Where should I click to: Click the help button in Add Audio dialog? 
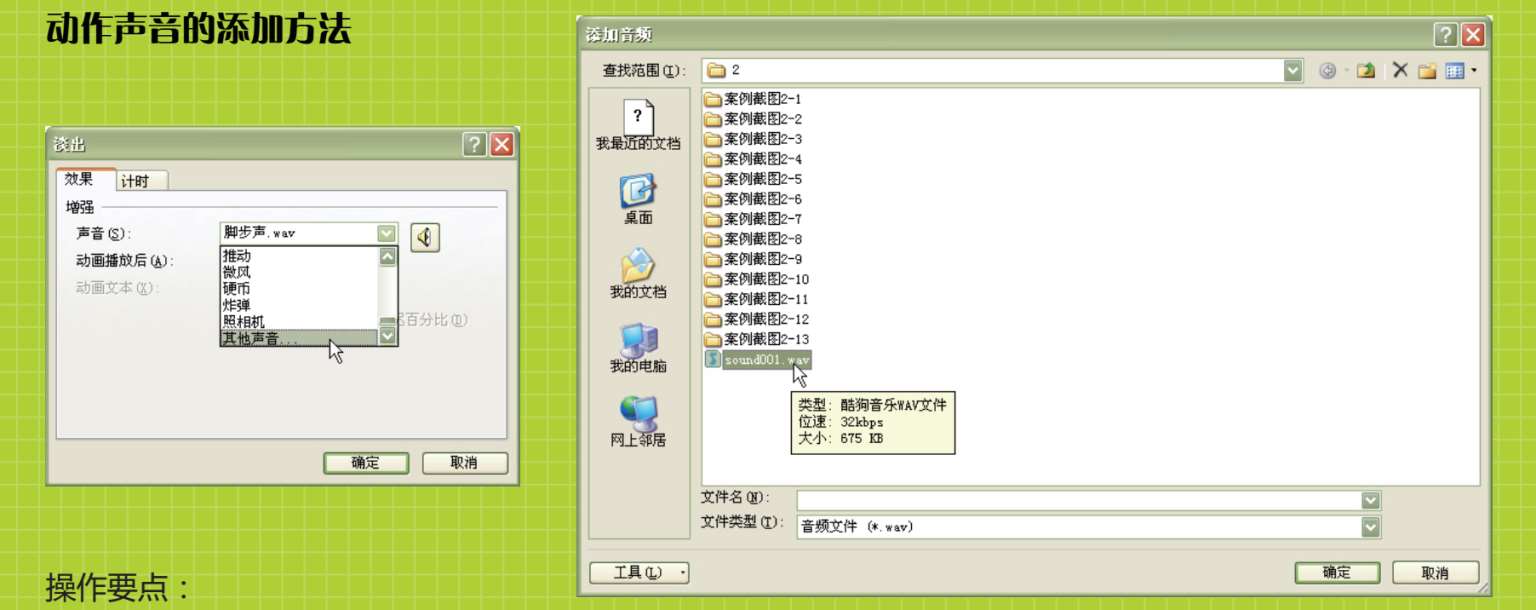[1445, 35]
